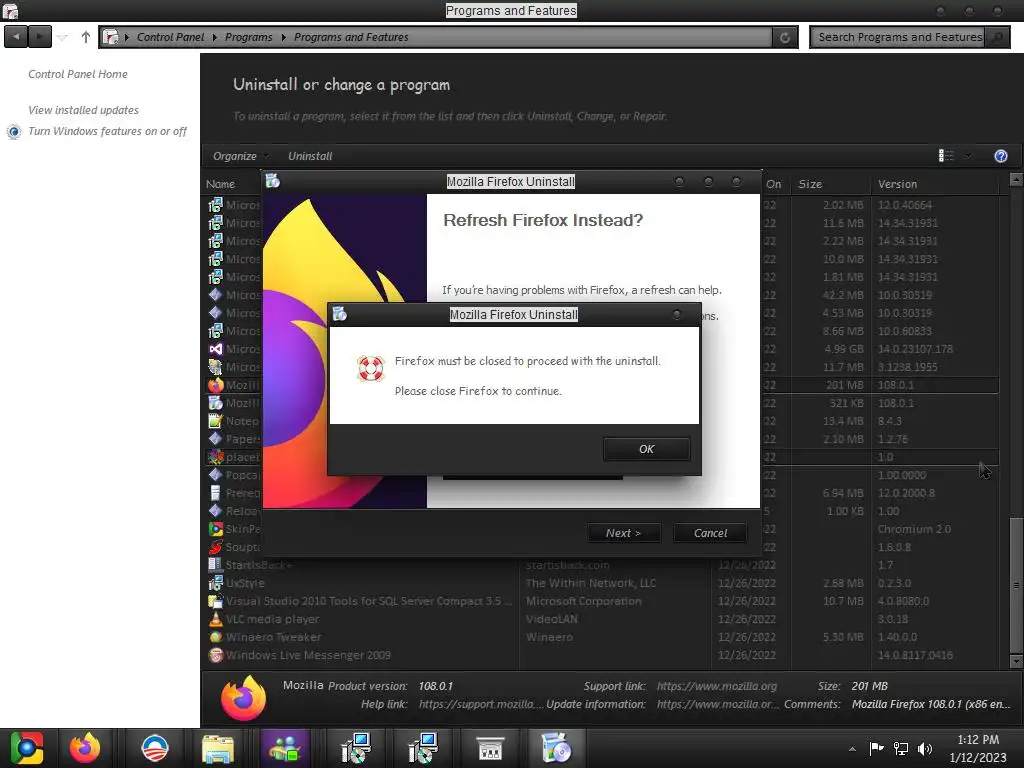Image resolution: width=1024 pixels, height=768 pixels.
Task: Click the Up one level arrow
Action: click(86, 37)
